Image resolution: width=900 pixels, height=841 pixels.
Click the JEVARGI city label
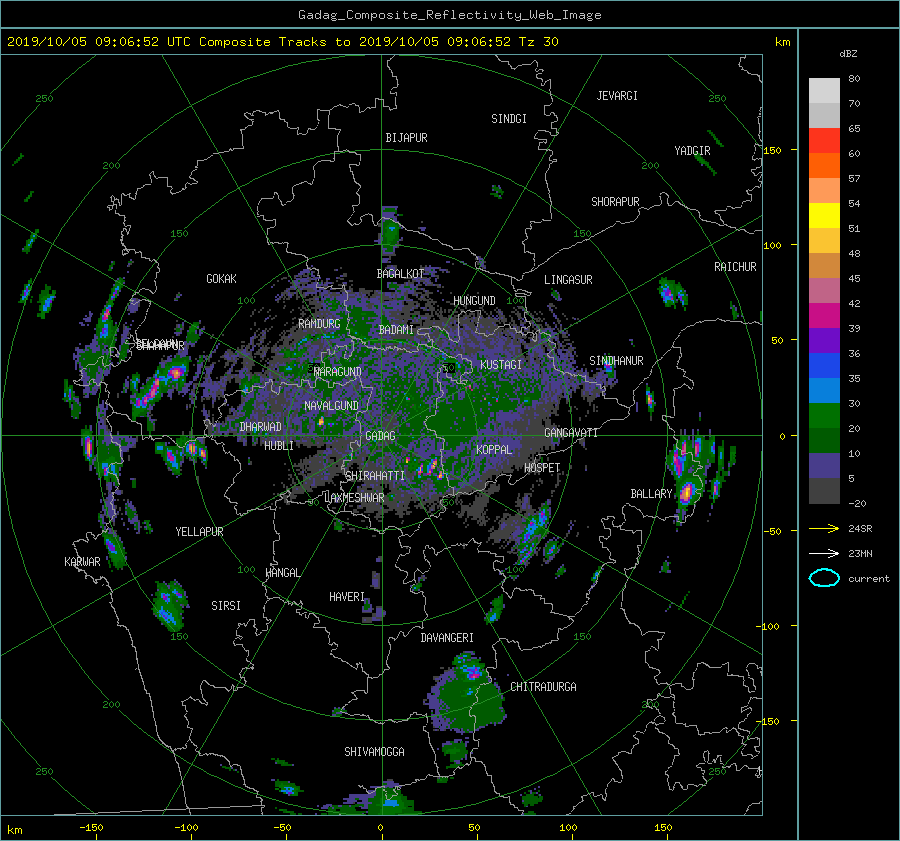click(x=617, y=96)
